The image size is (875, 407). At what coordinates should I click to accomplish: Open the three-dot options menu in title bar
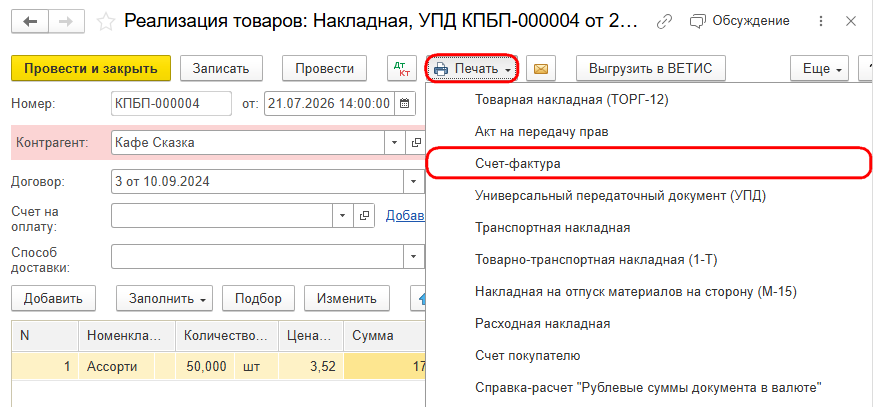coord(820,21)
